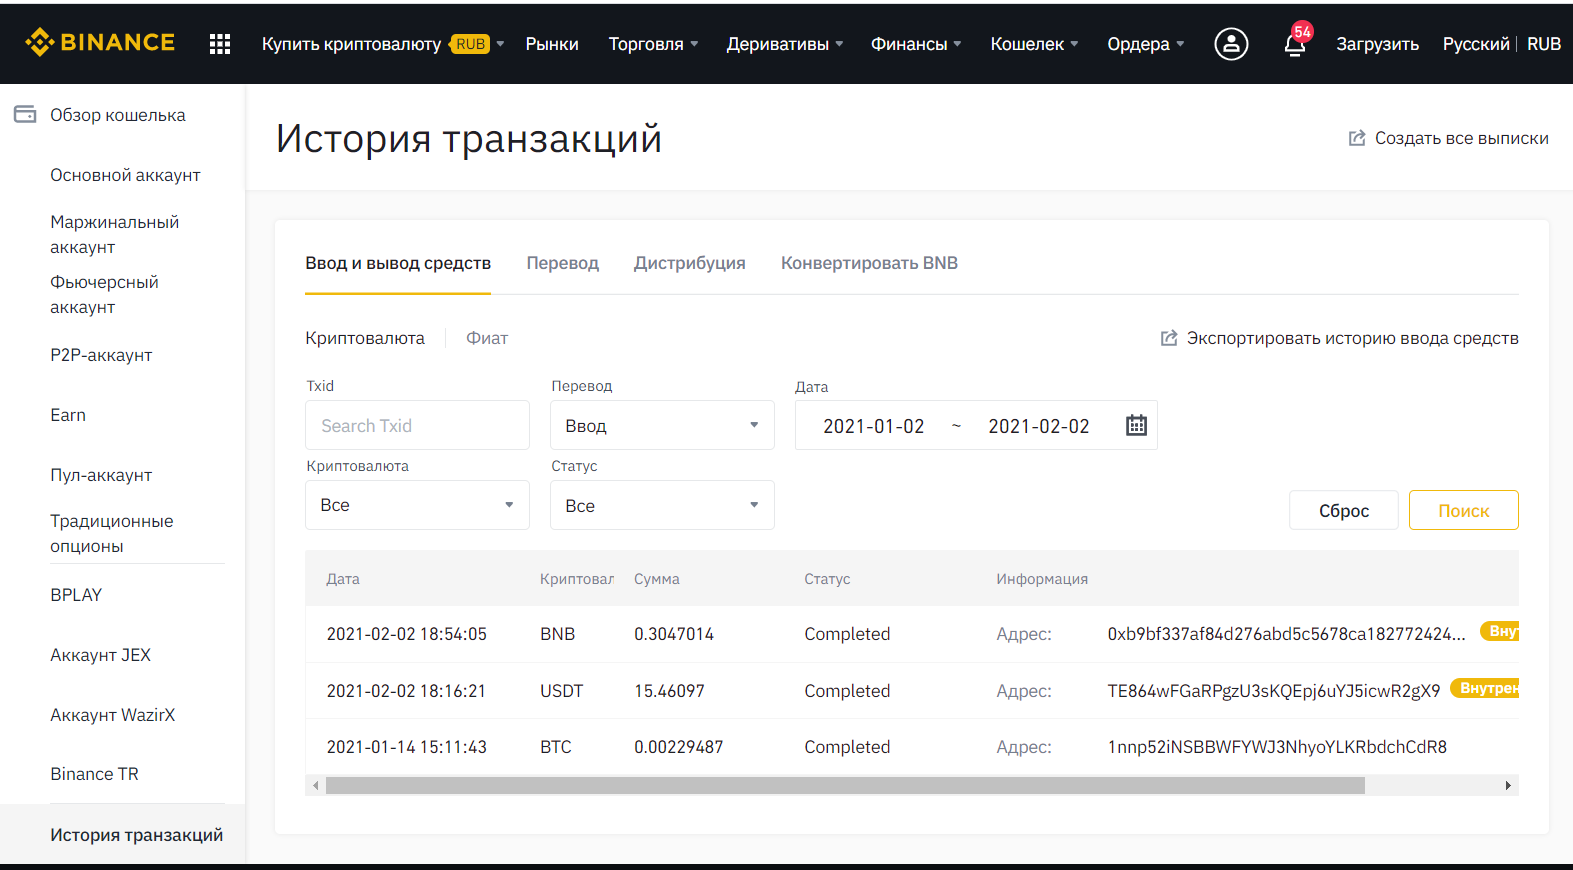The image size is (1573, 870).
Task: Click the start date 2021-01-02 field
Action: (874, 426)
